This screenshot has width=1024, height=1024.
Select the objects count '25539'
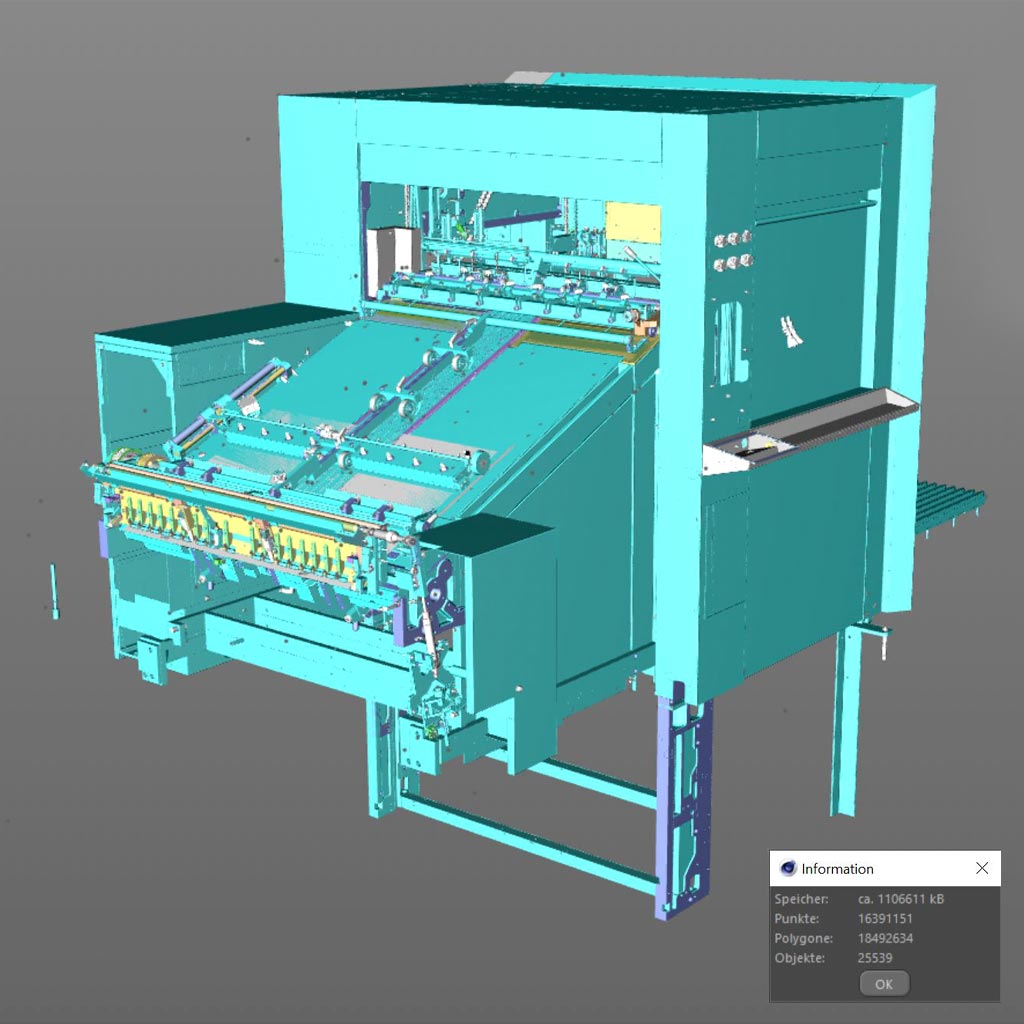tap(874, 958)
